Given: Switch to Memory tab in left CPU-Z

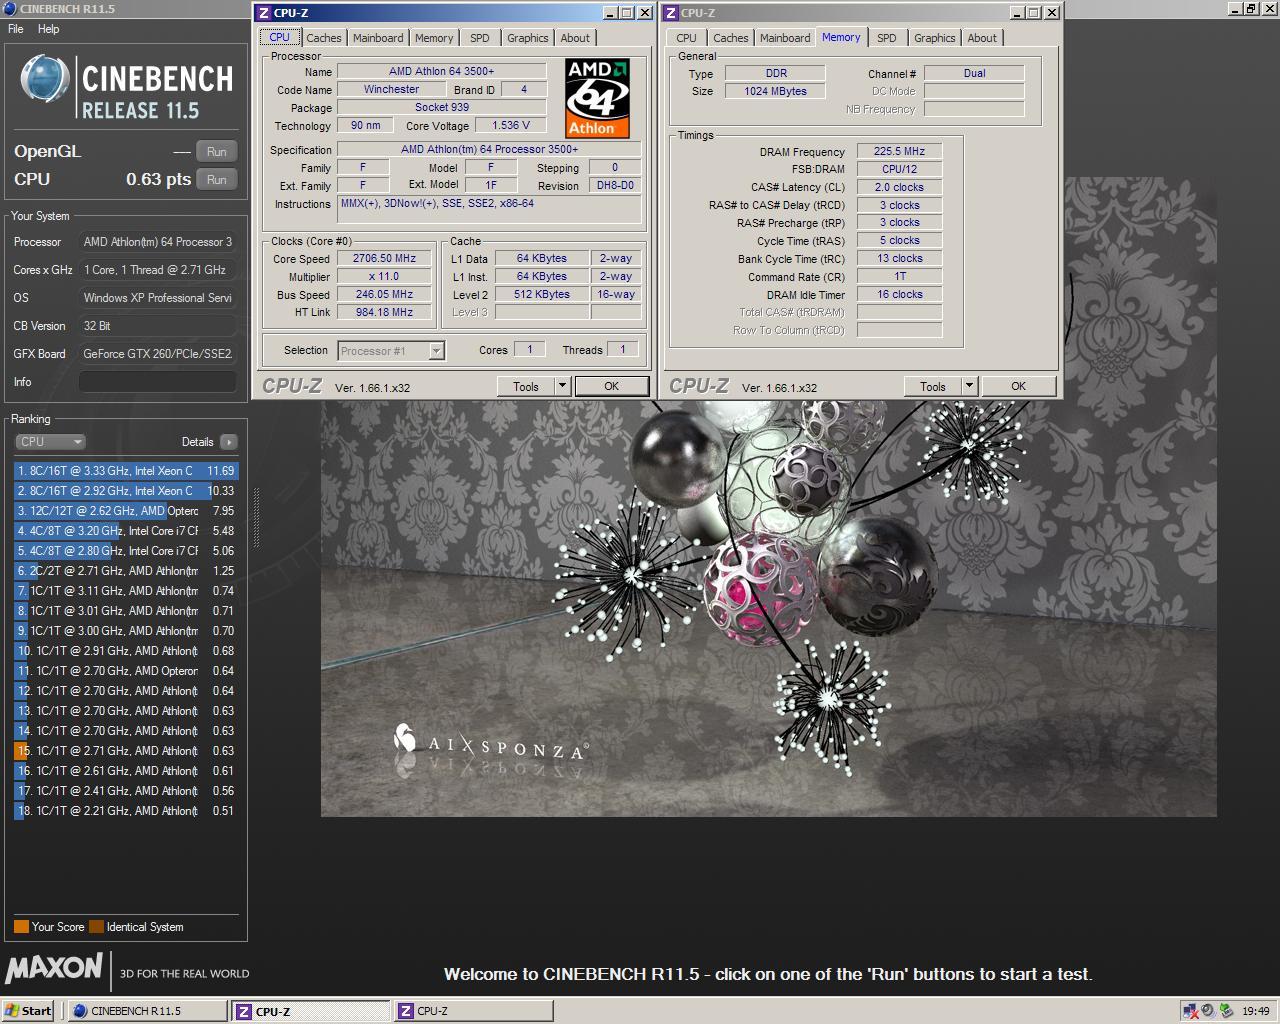Looking at the screenshot, I should tap(434, 38).
